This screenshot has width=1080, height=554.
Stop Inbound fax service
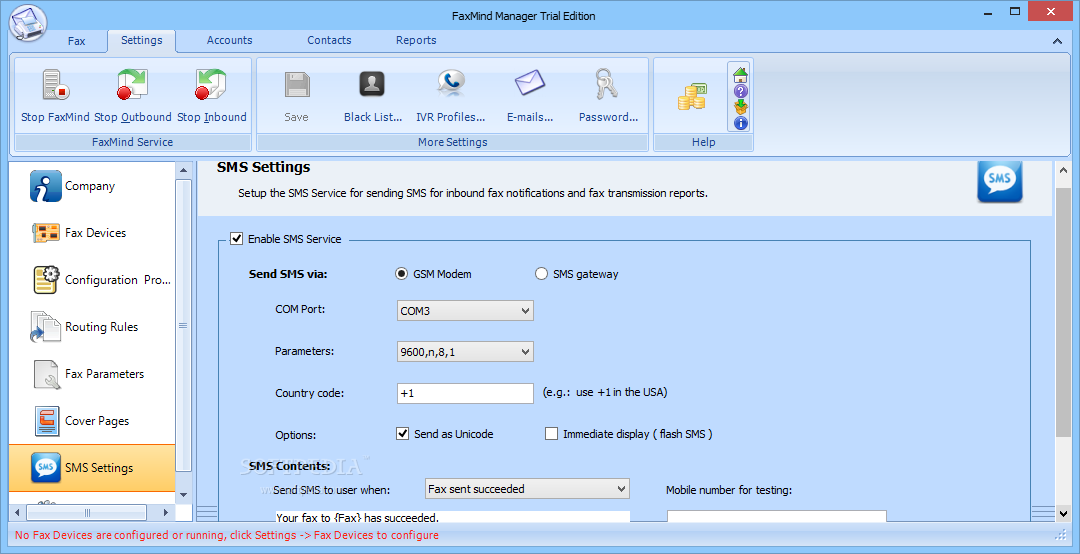(x=211, y=96)
